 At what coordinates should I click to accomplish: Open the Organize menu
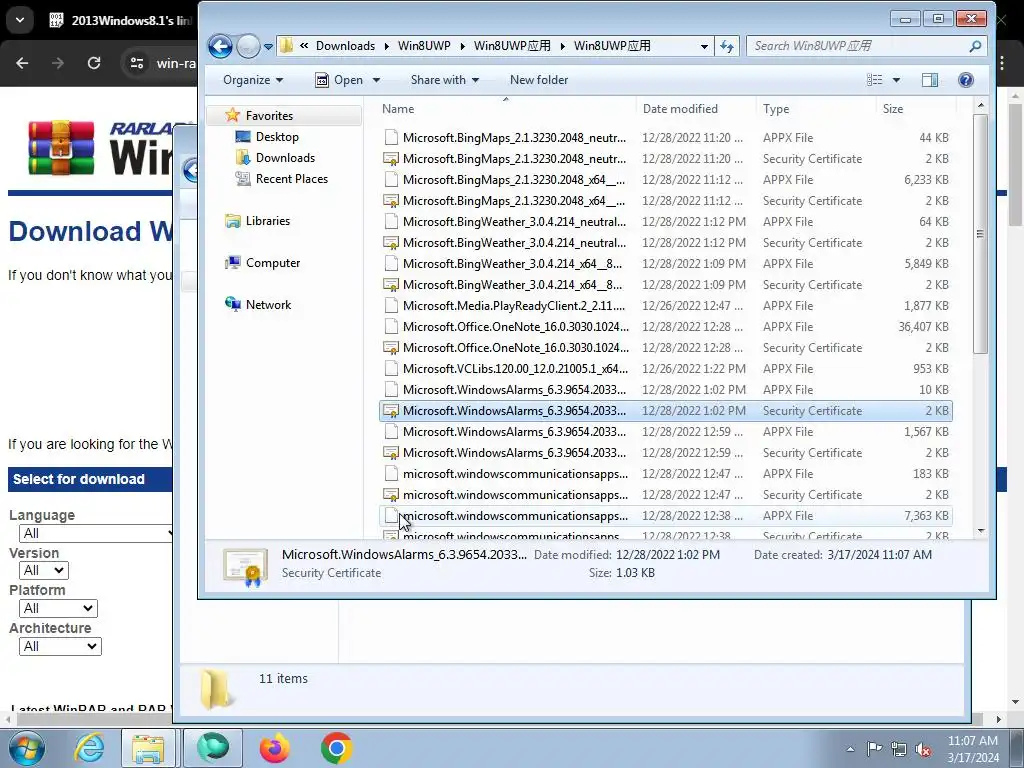click(253, 80)
